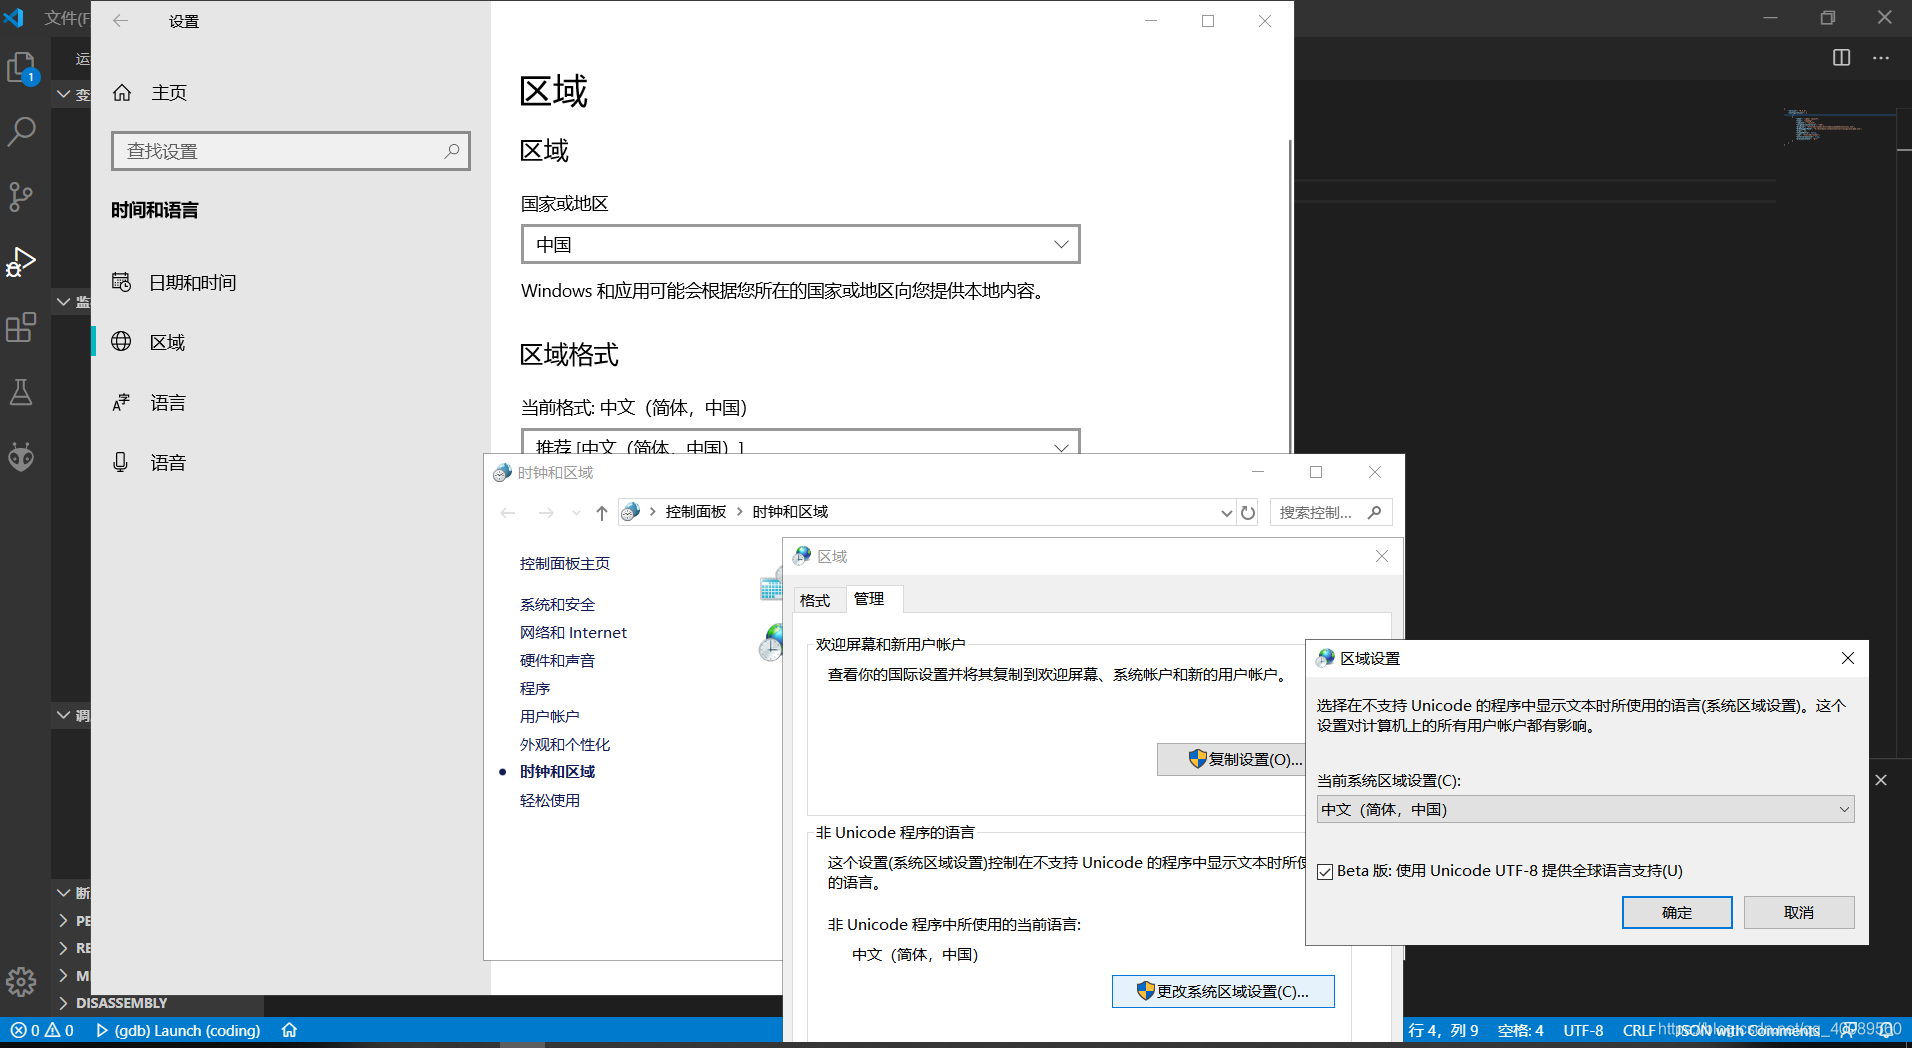Open 系统和安全 link
The width and height of the screenshot is (1912, 1048).
point(557,605)
